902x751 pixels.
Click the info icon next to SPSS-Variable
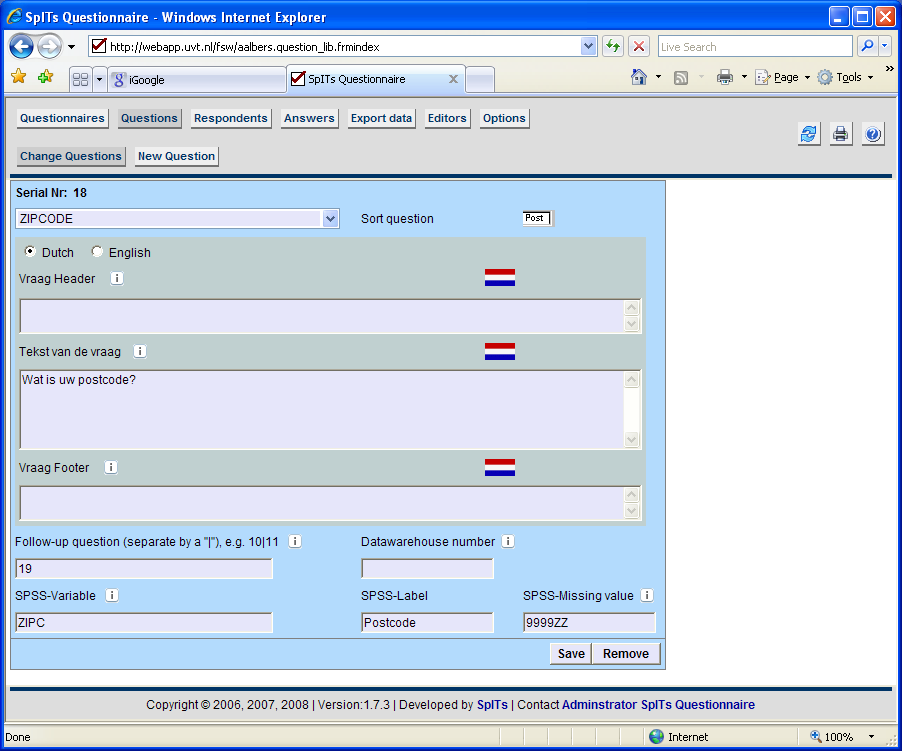112,595
